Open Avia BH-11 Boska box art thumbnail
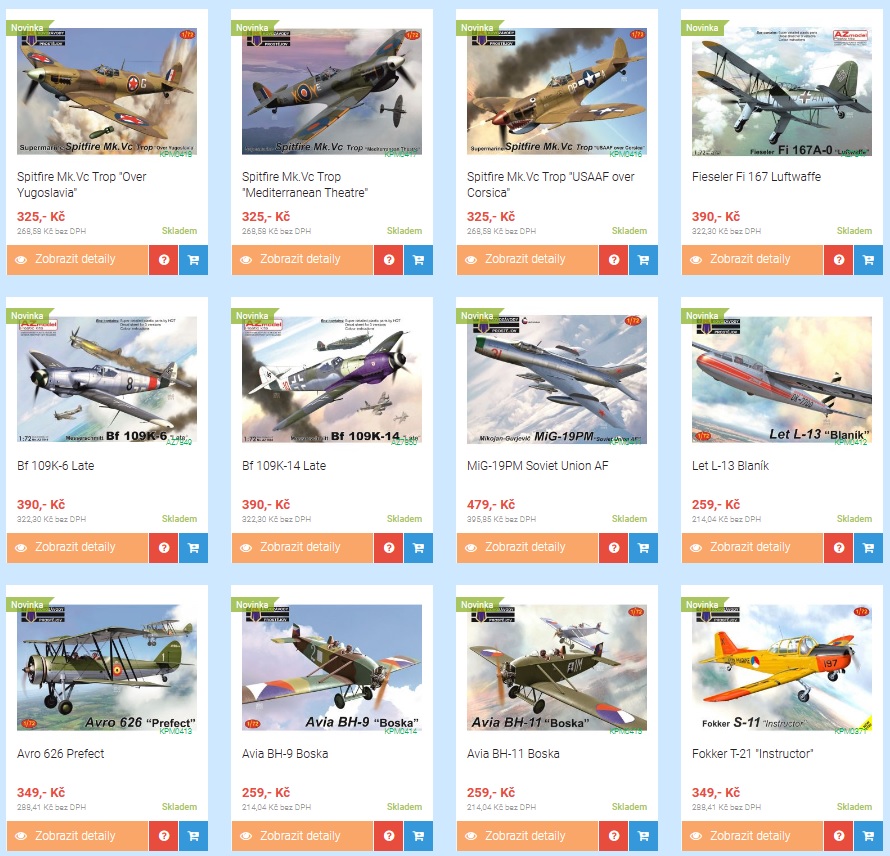Image resolution: width=890 pixels, height=856 pixels. coord(557,668)
